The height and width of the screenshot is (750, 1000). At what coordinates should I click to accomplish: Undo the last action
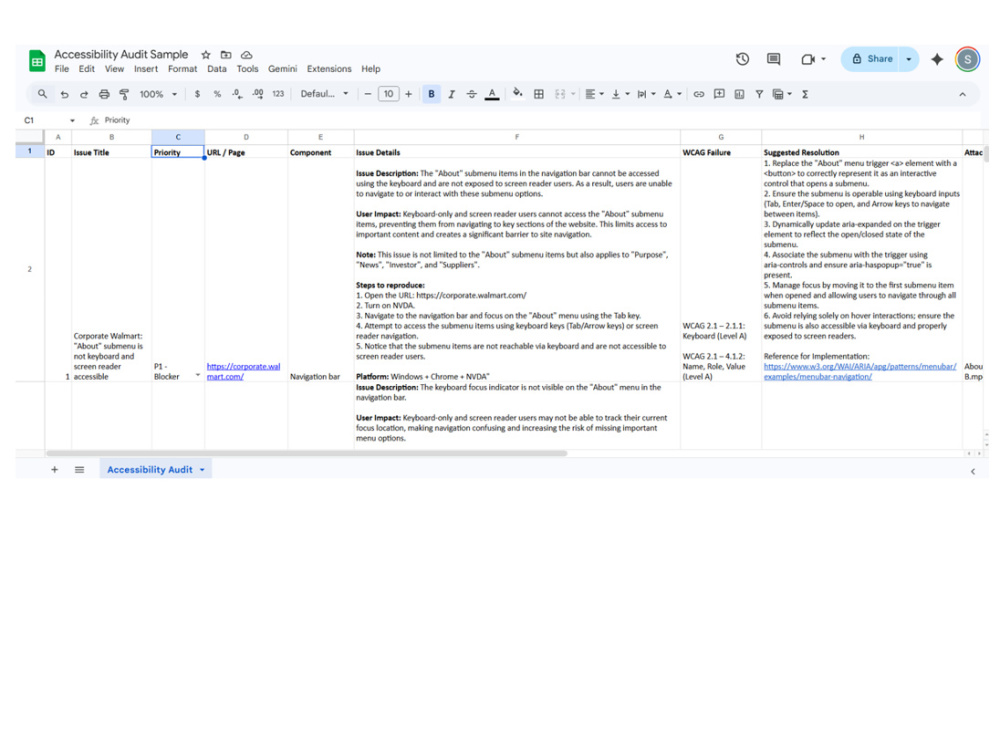[x=64, y=94]
